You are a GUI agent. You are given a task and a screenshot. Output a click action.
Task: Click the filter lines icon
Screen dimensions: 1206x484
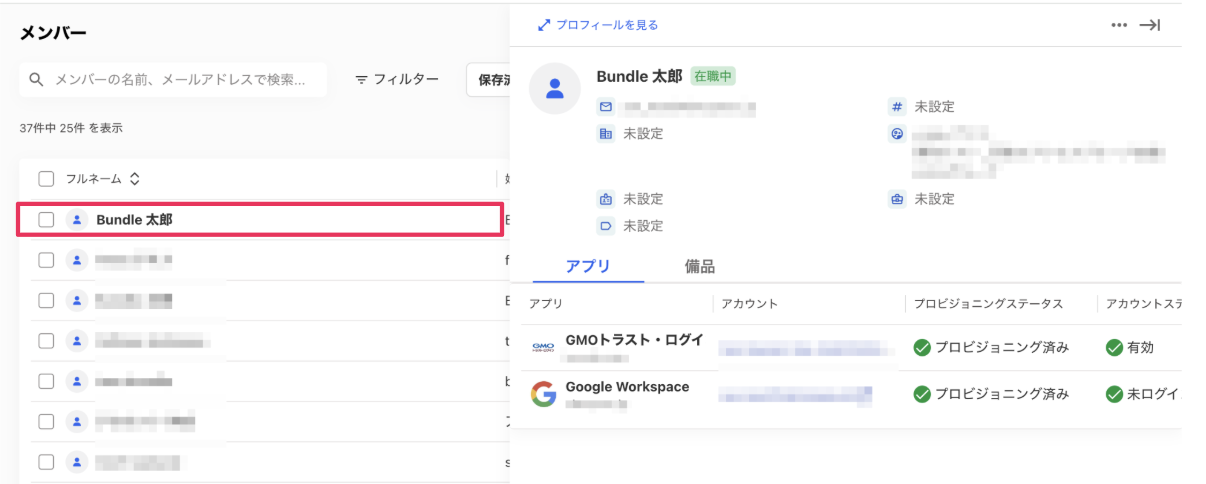[x=362, y=80]
